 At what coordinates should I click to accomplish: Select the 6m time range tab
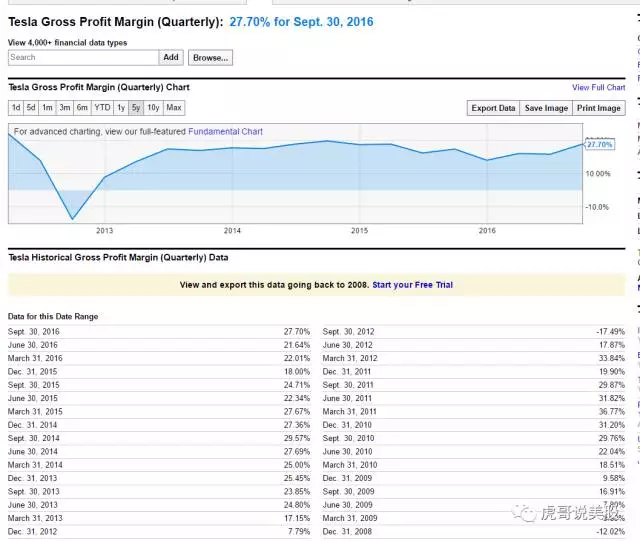pos(82,108)
